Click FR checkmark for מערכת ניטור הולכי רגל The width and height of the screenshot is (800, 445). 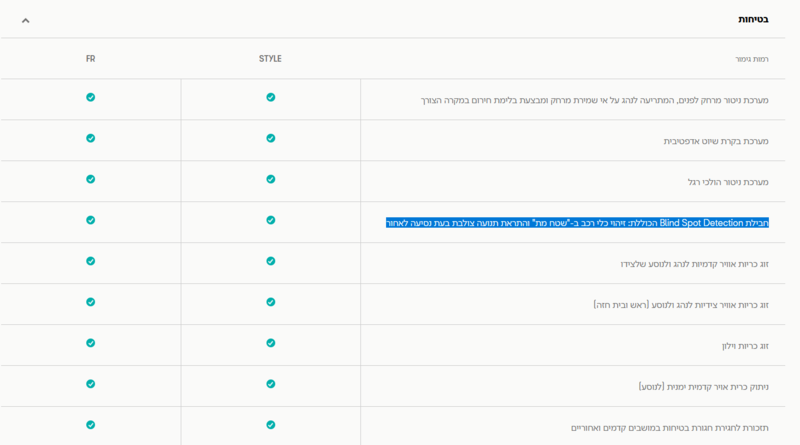(x=90, y=179)
